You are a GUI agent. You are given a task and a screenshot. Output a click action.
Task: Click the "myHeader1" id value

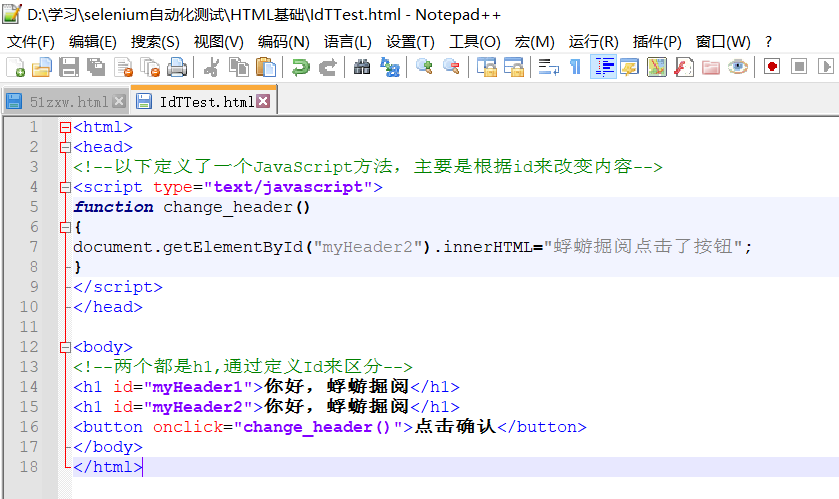coord(198,387)
